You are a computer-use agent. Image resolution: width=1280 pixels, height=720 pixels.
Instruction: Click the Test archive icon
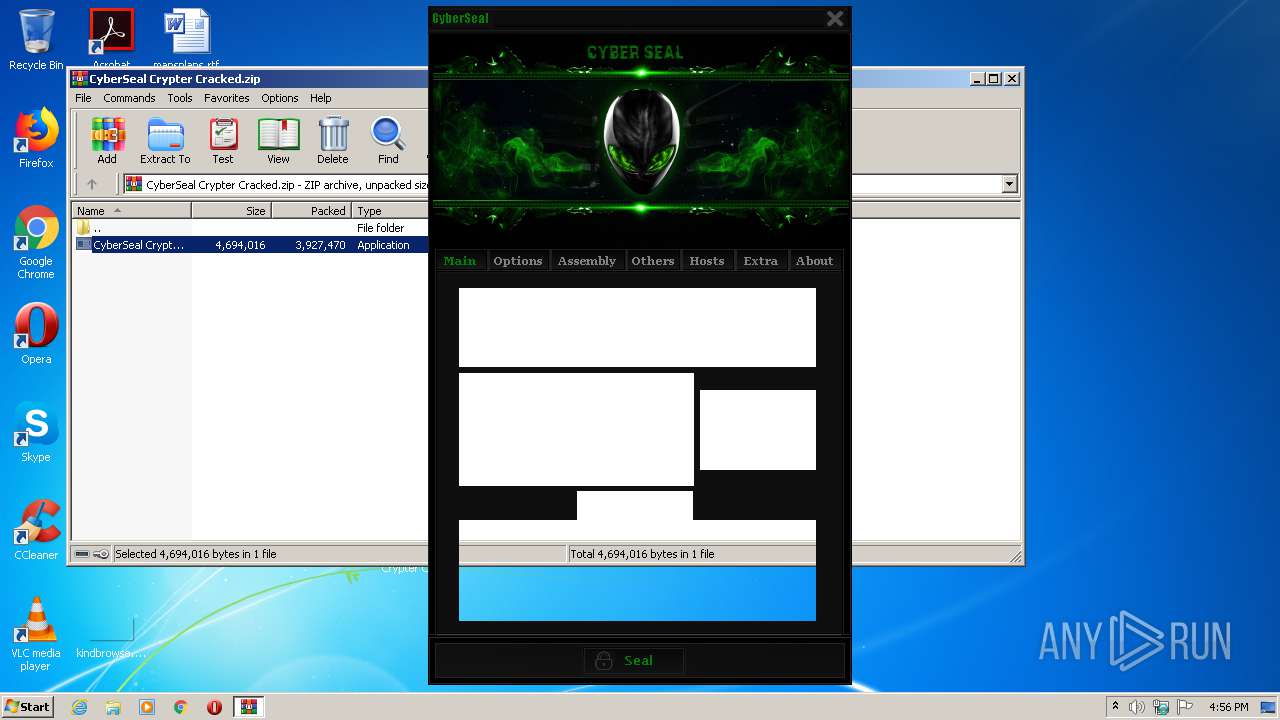(x=223, y=140)
